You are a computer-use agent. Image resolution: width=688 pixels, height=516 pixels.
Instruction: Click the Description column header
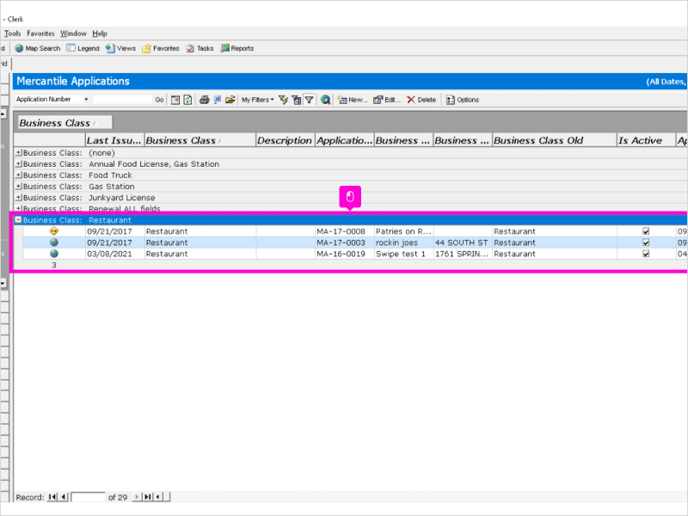(285, 140)
